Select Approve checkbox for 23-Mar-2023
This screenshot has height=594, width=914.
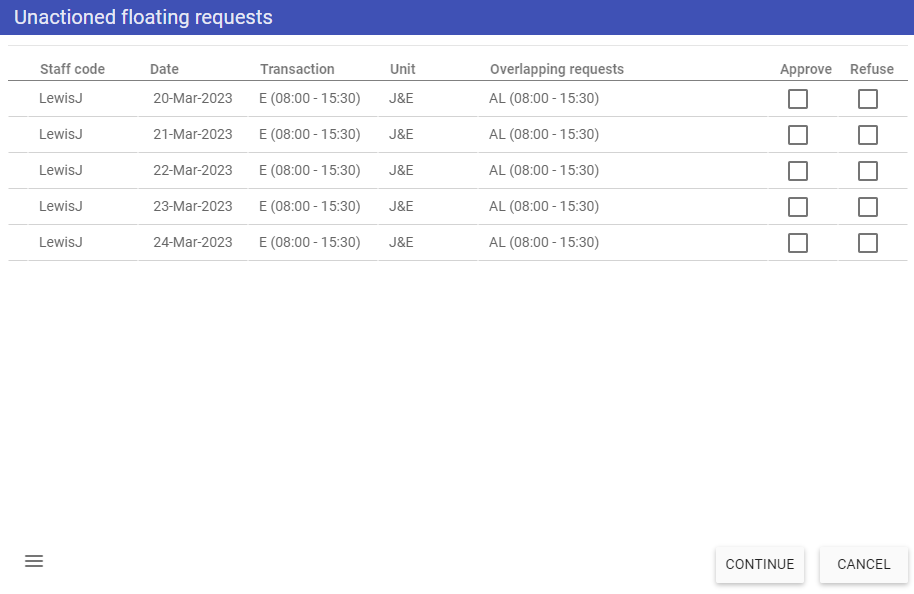[x=797, y=207]
